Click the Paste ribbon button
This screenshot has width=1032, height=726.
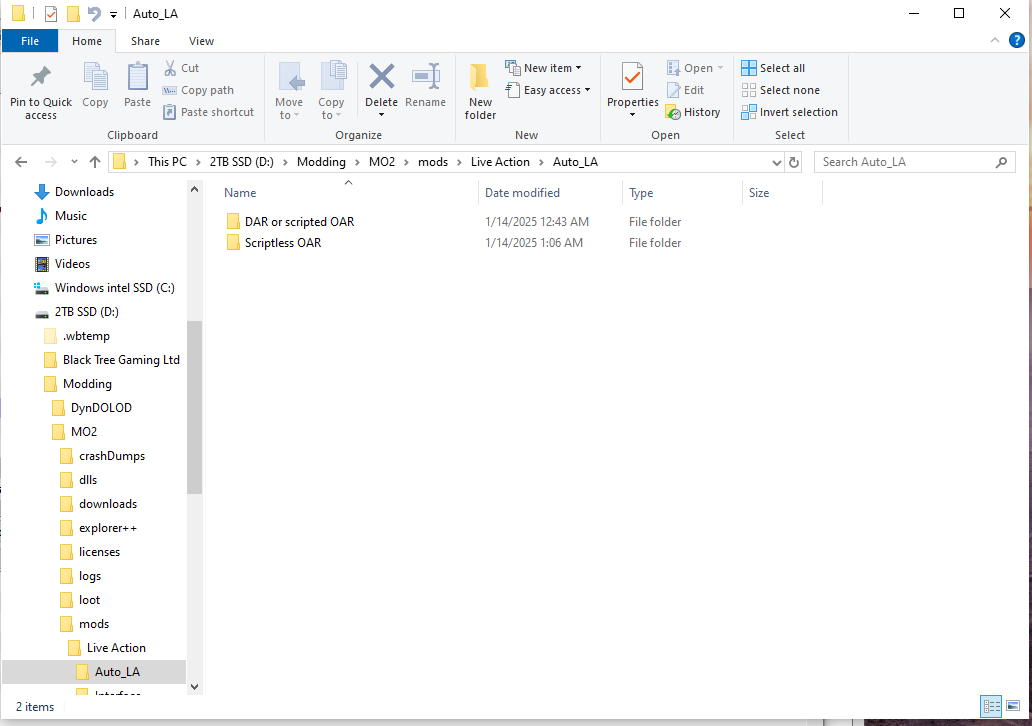[x=137, y=86]
